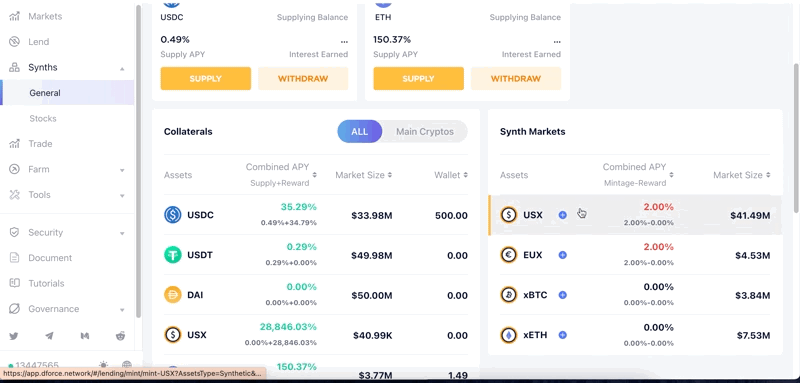800x383 pixels.
Task: Switch collaterals filter to Main Cryptos
Action: click(x=424, y=132)
